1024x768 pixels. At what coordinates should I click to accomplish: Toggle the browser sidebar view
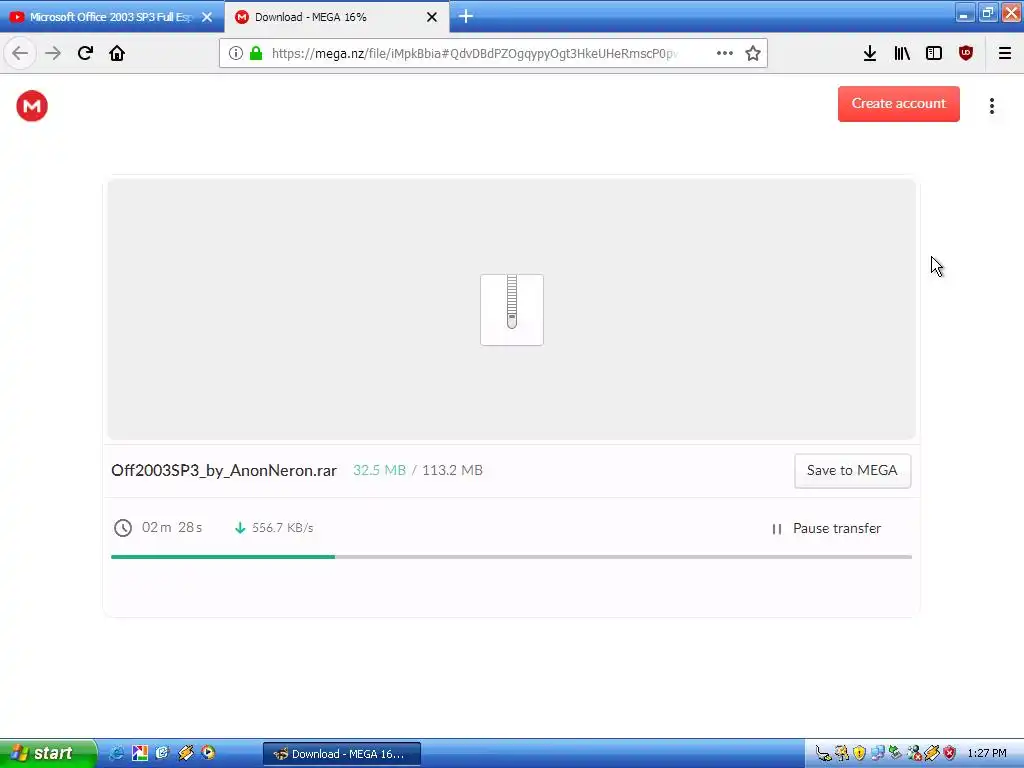(934, 54)
